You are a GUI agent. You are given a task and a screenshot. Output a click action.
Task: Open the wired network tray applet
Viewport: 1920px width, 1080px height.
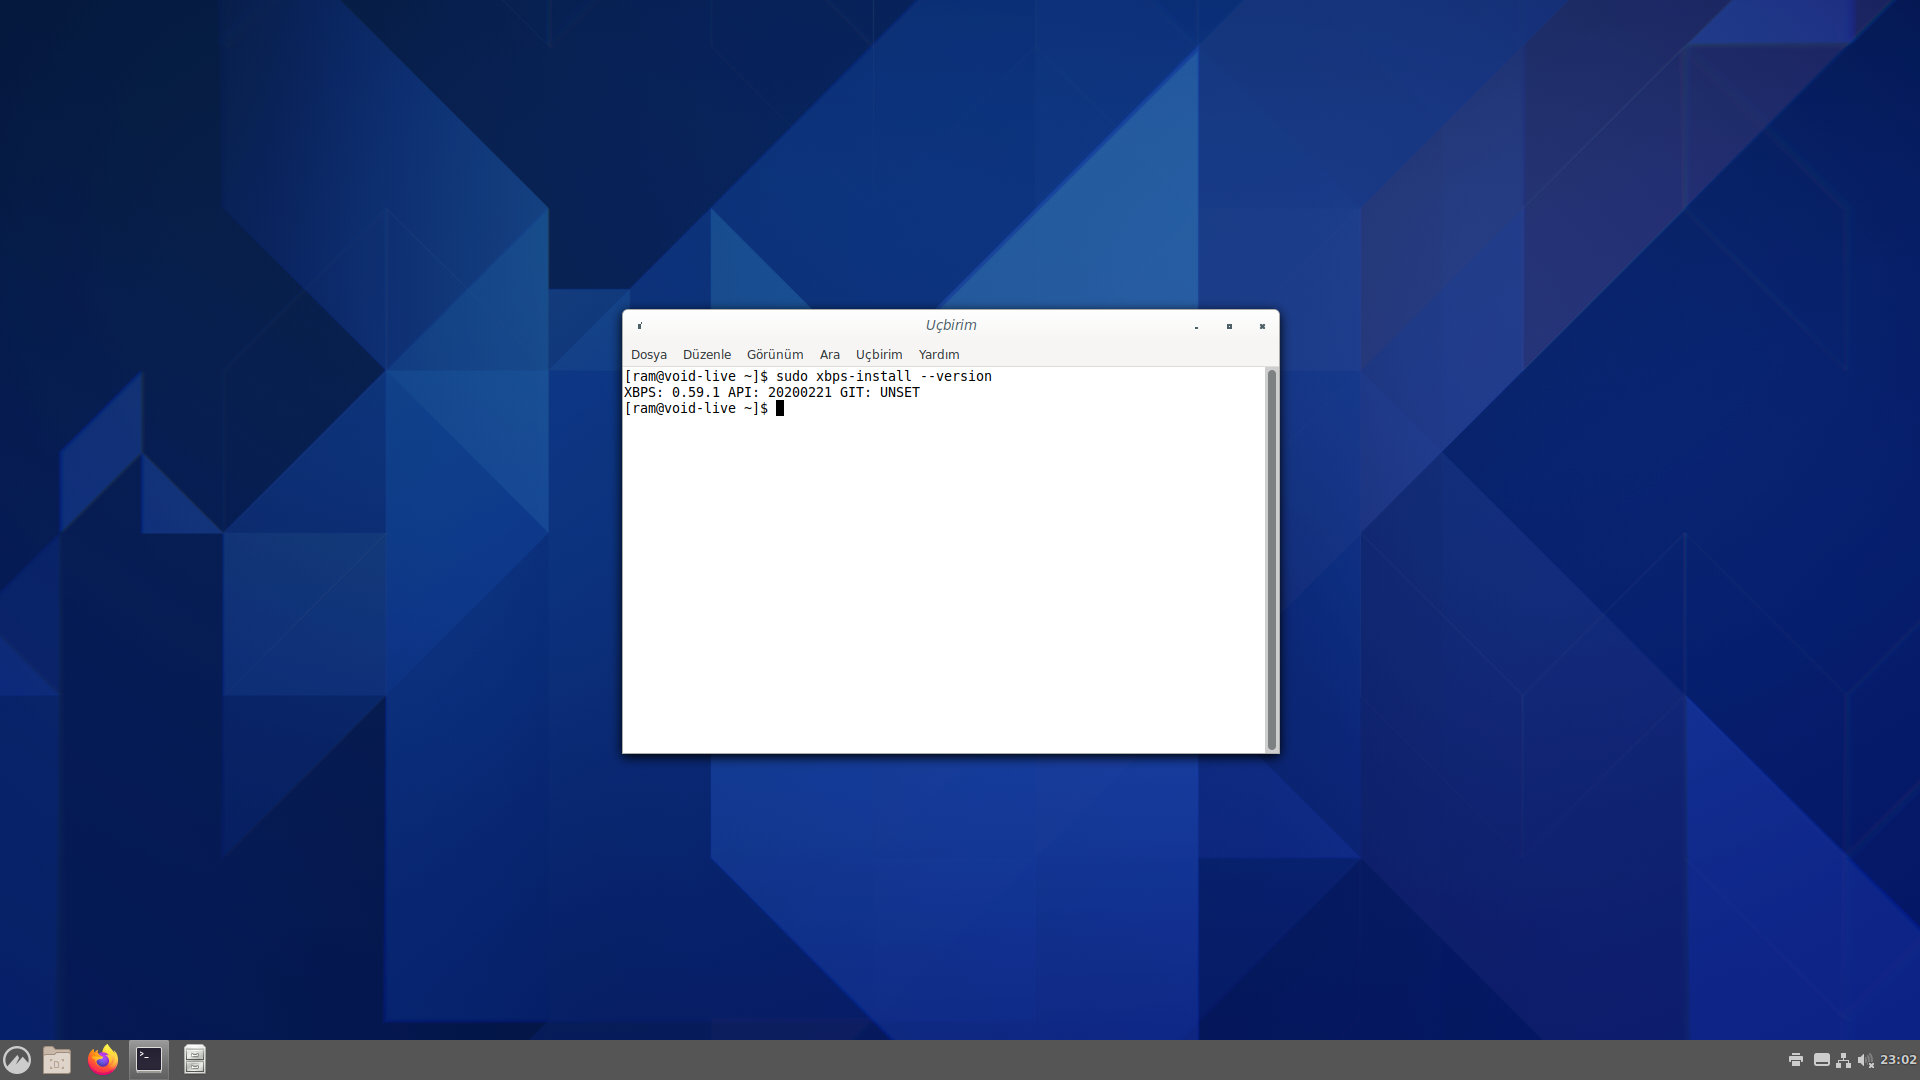point(1844,1060)
